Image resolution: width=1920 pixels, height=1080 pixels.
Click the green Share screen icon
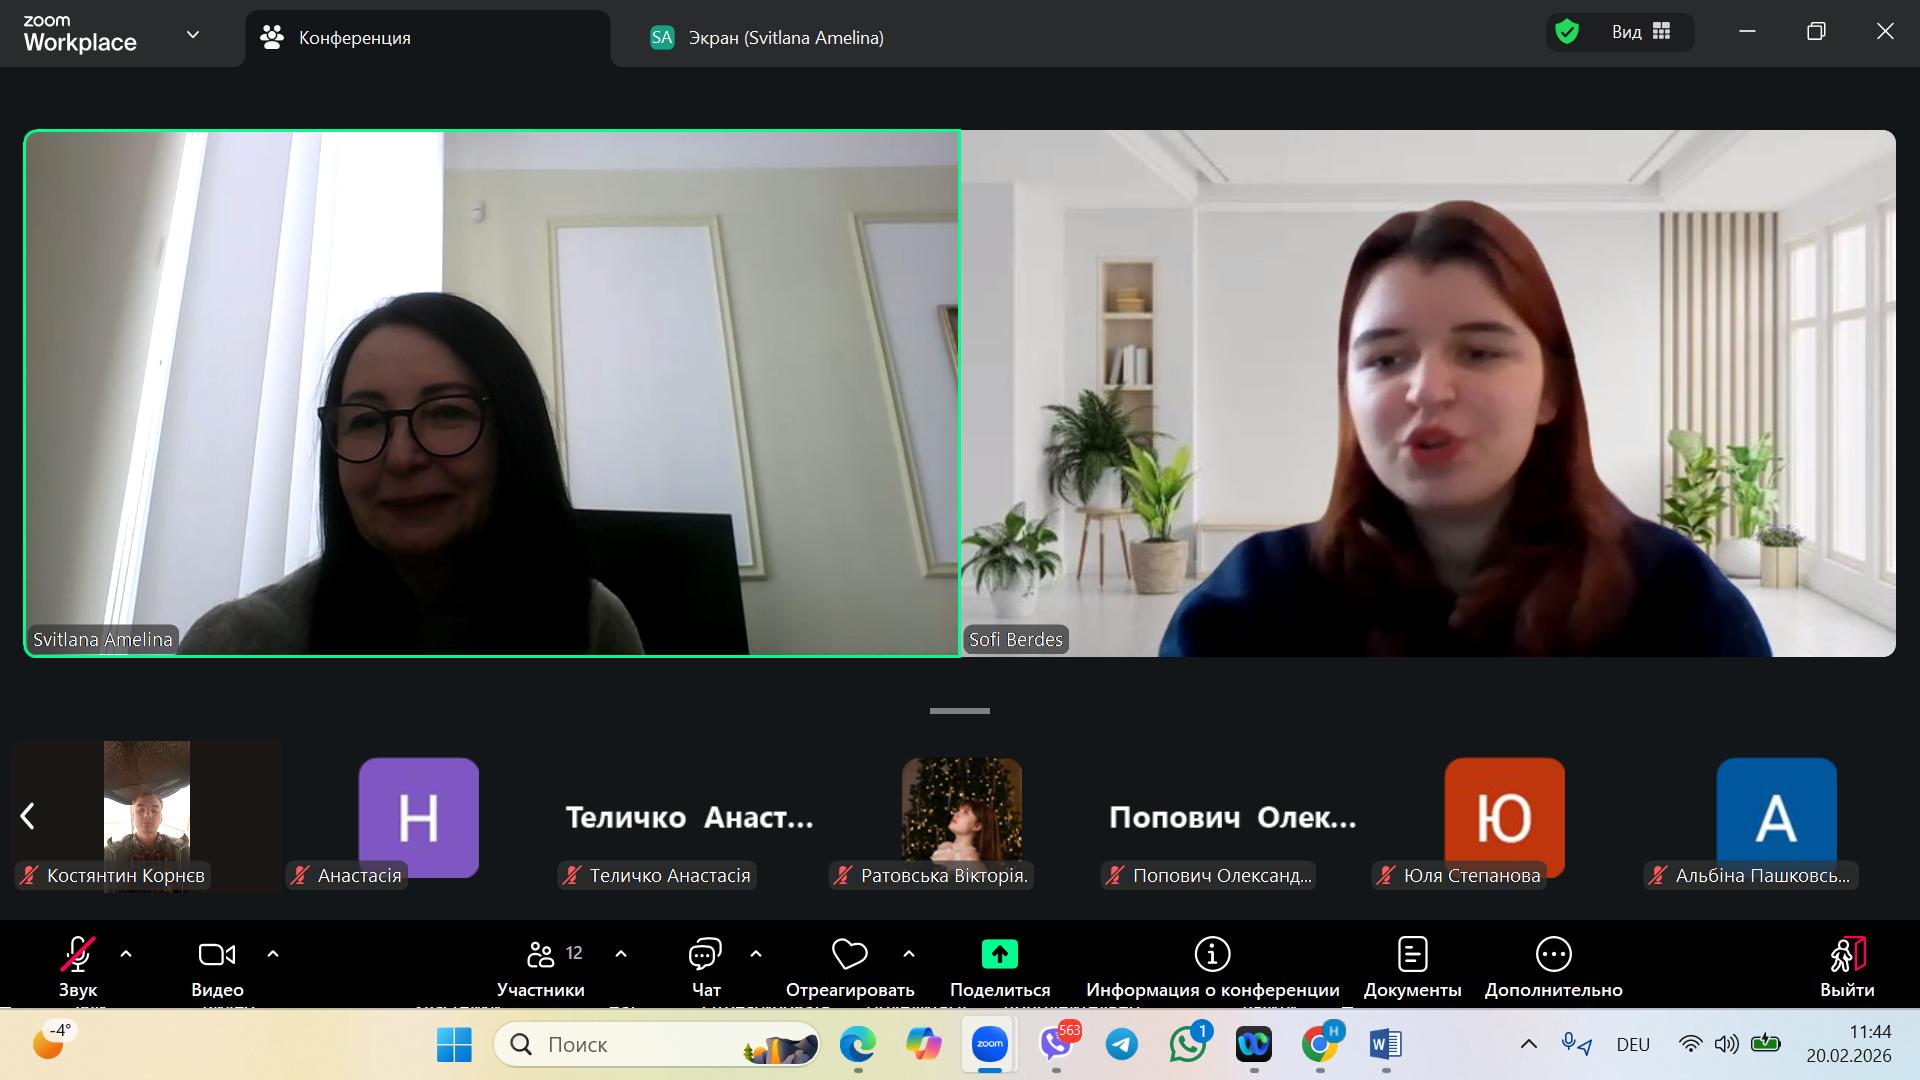pos(999,955)
